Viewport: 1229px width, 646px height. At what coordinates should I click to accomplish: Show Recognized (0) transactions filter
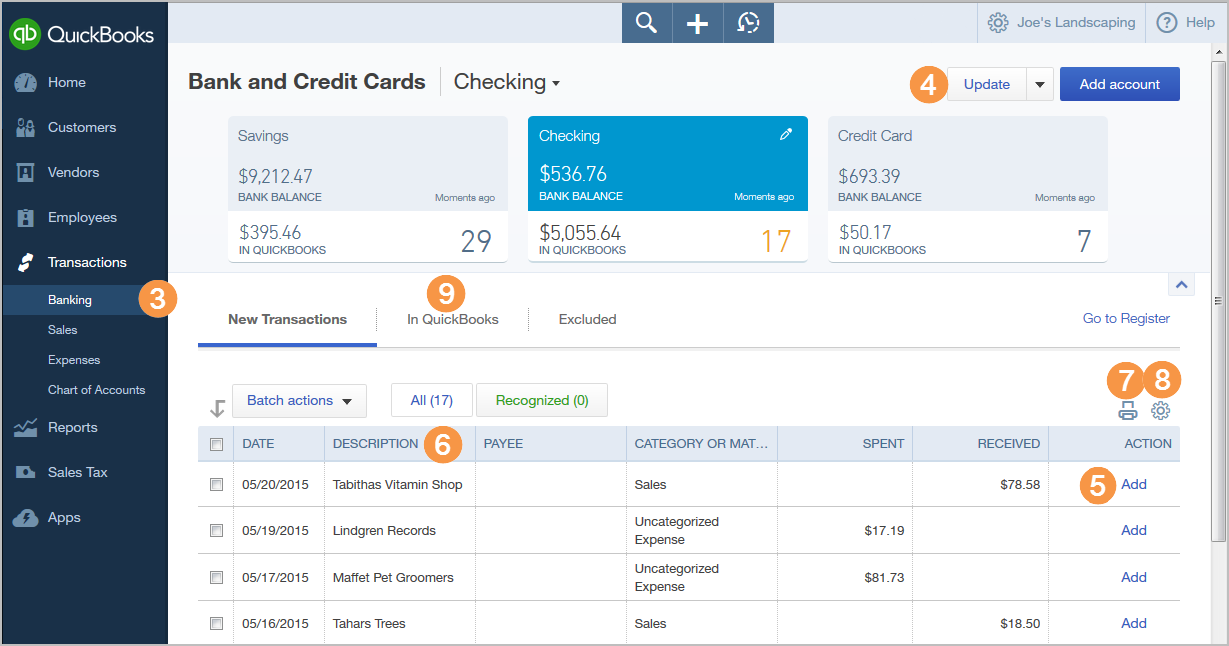541,401
